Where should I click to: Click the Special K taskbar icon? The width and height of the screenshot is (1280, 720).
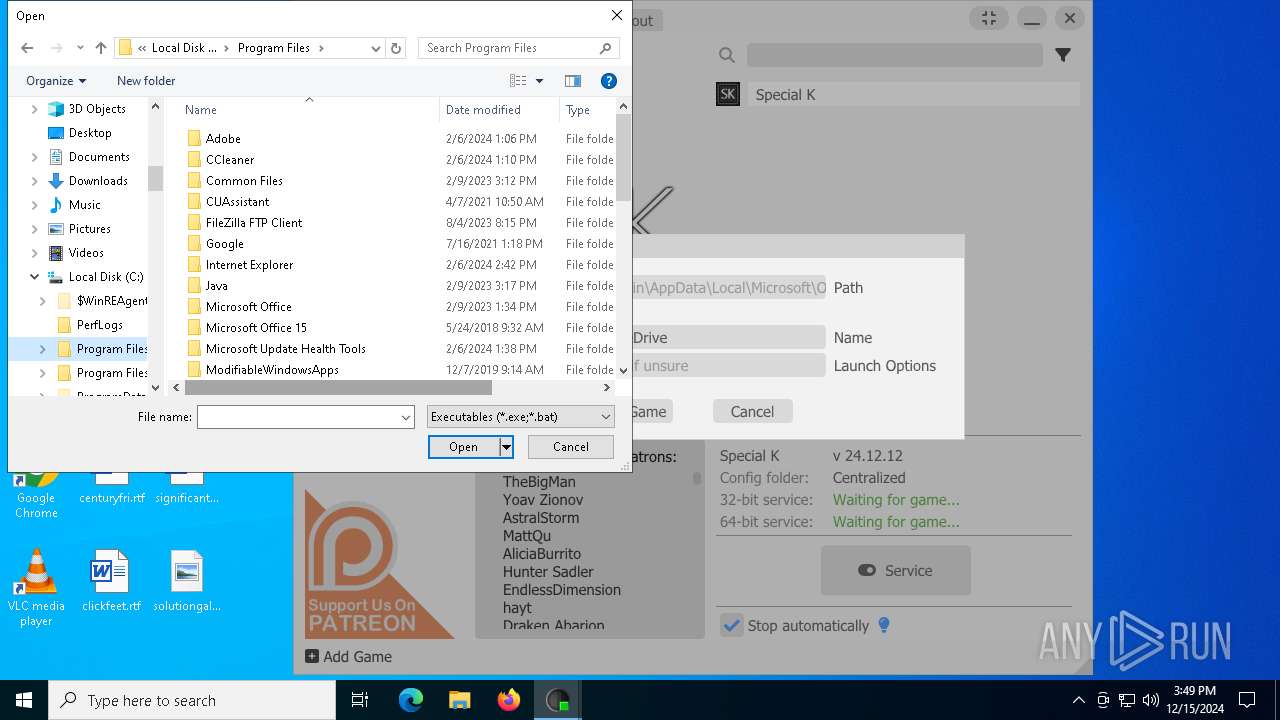558,700
